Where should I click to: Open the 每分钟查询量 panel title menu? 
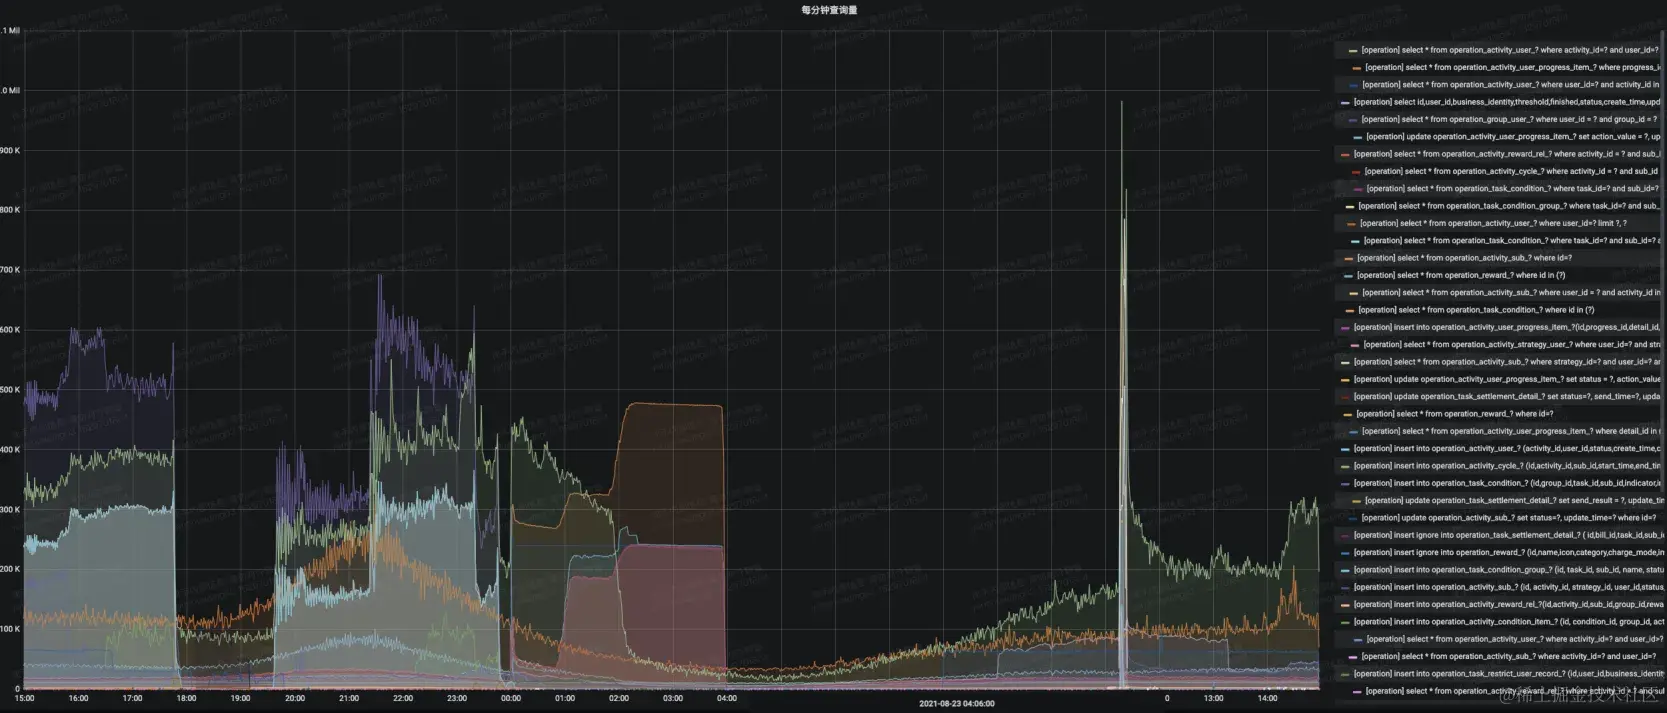pos(829,10)
